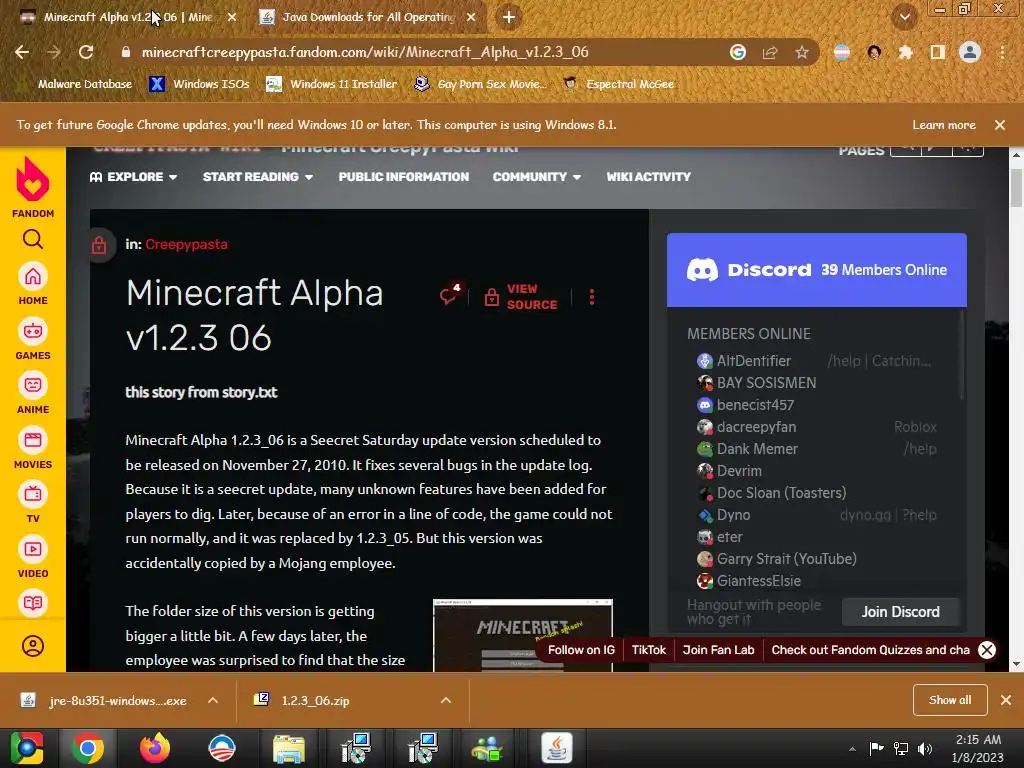Open Malware Database bookmark
1024x768 pixels.
point(75,84)
